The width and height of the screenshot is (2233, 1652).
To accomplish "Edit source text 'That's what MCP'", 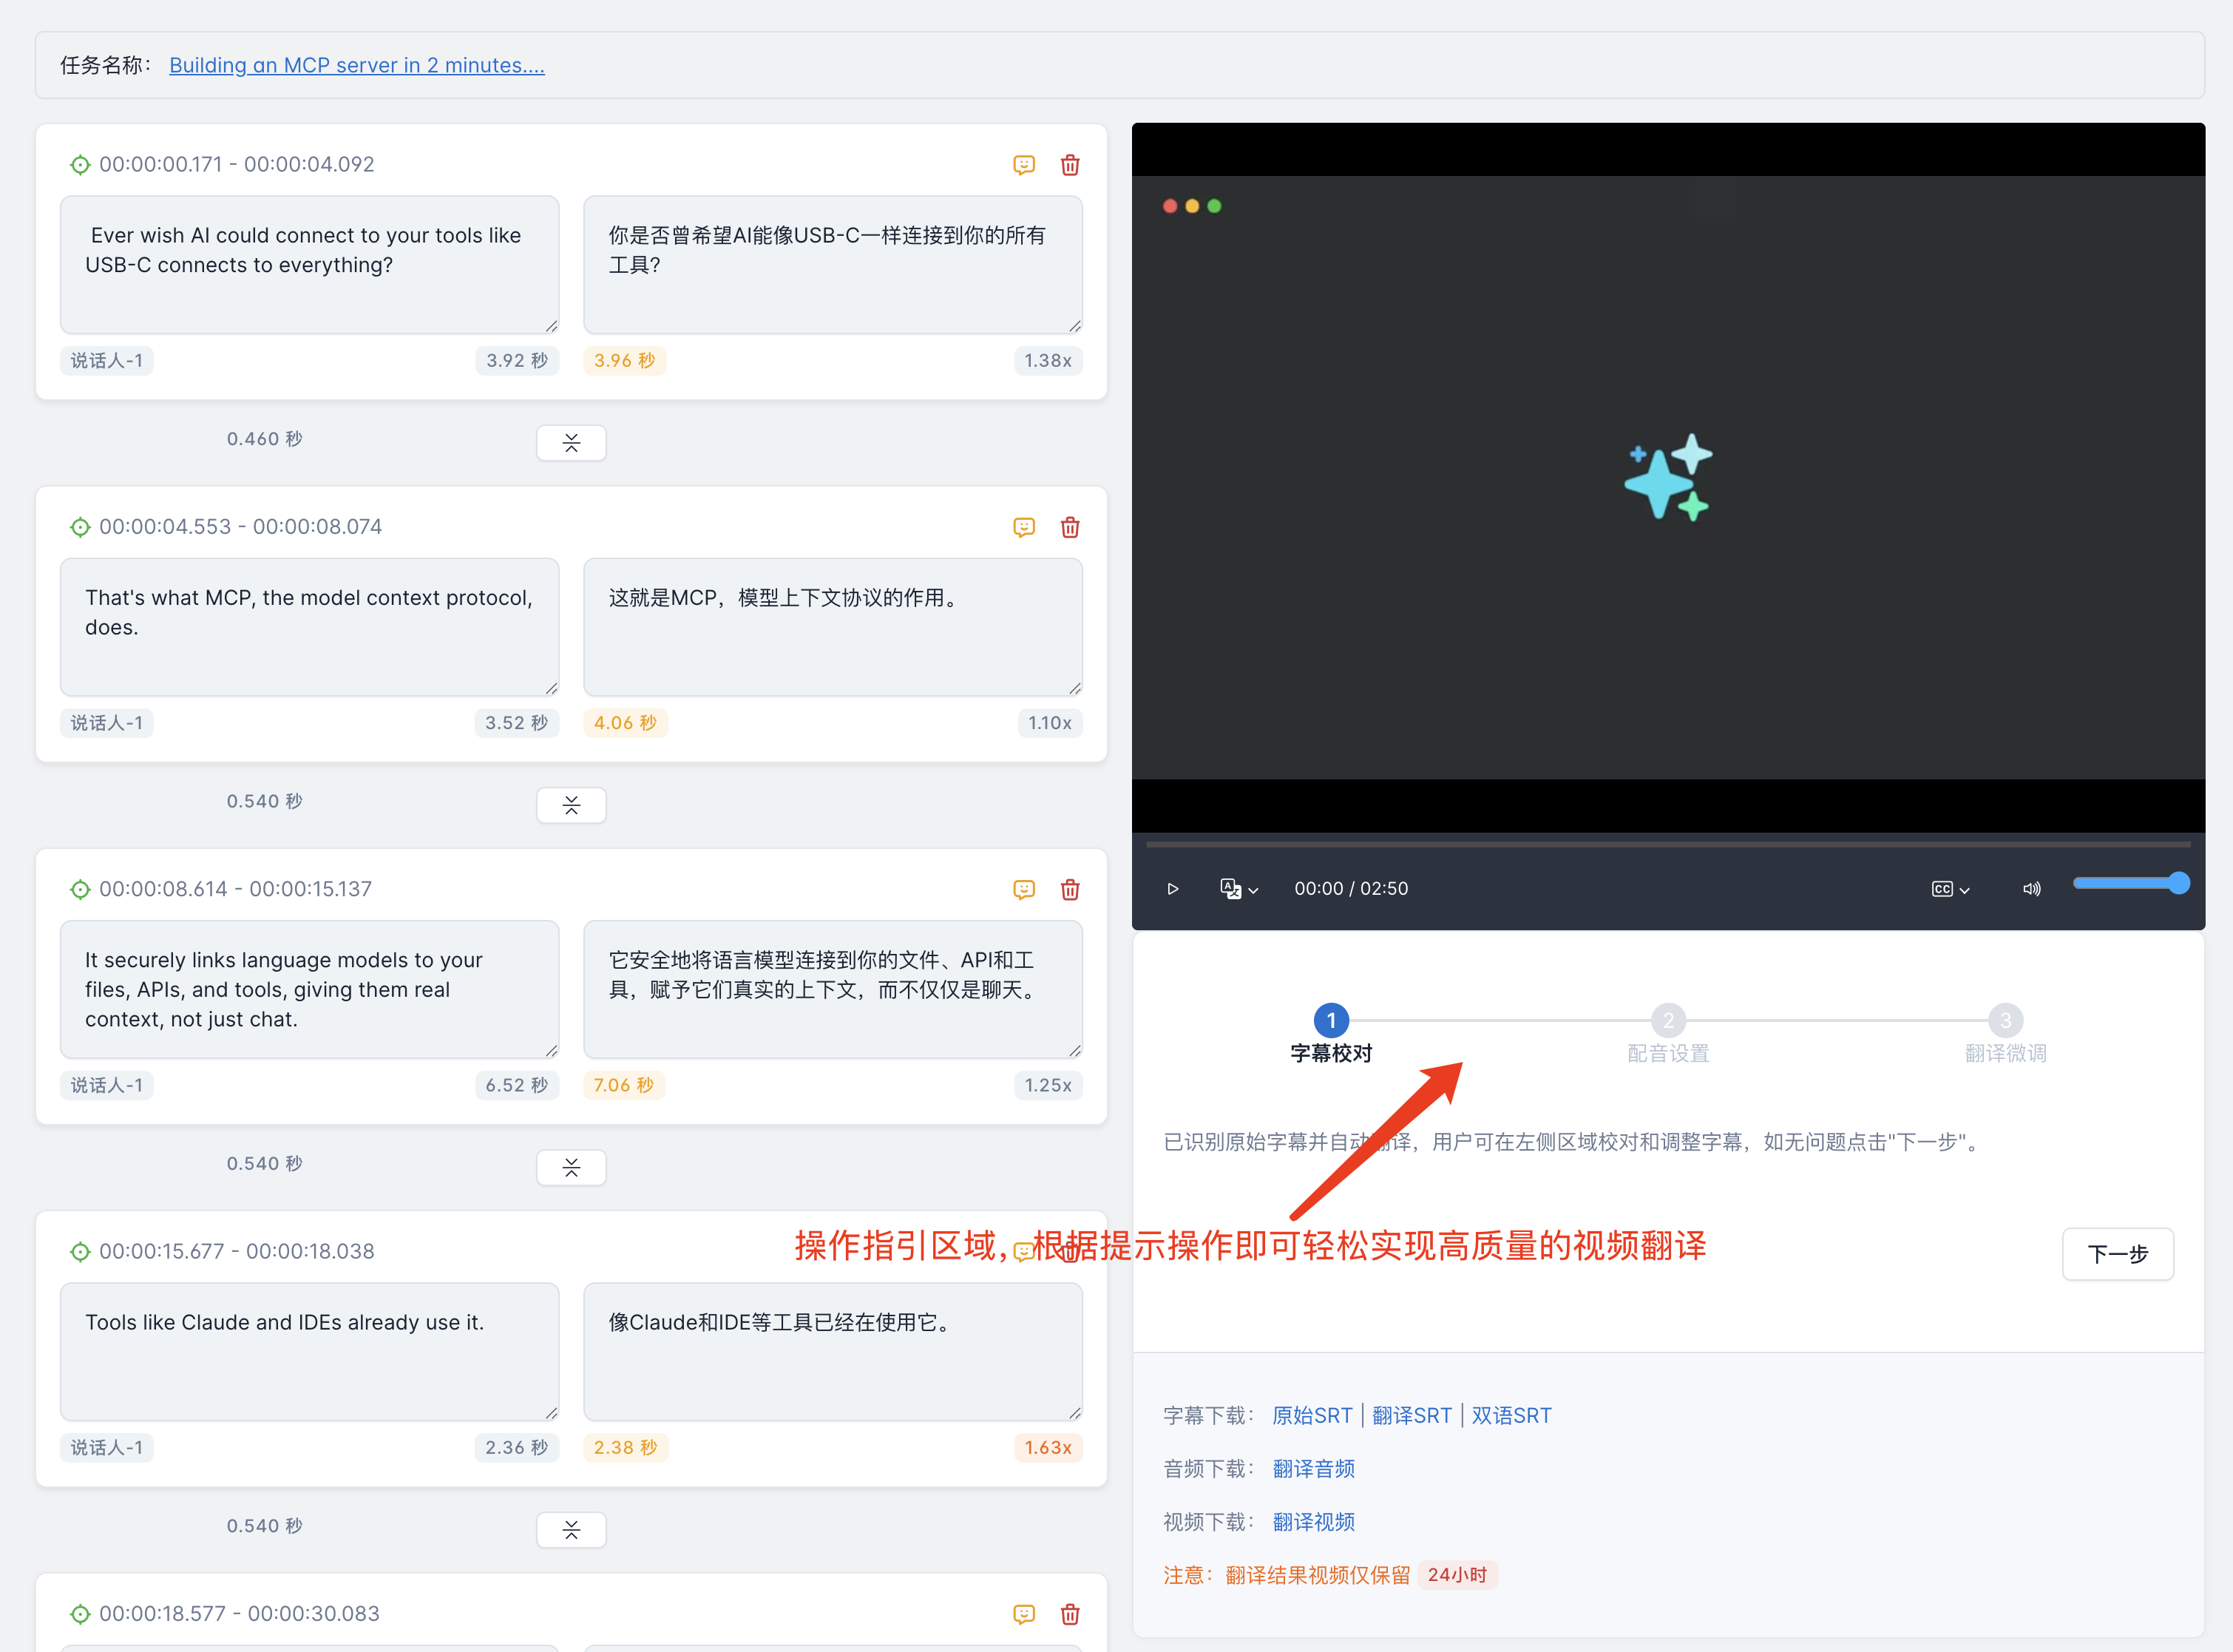I will [309, 627].
